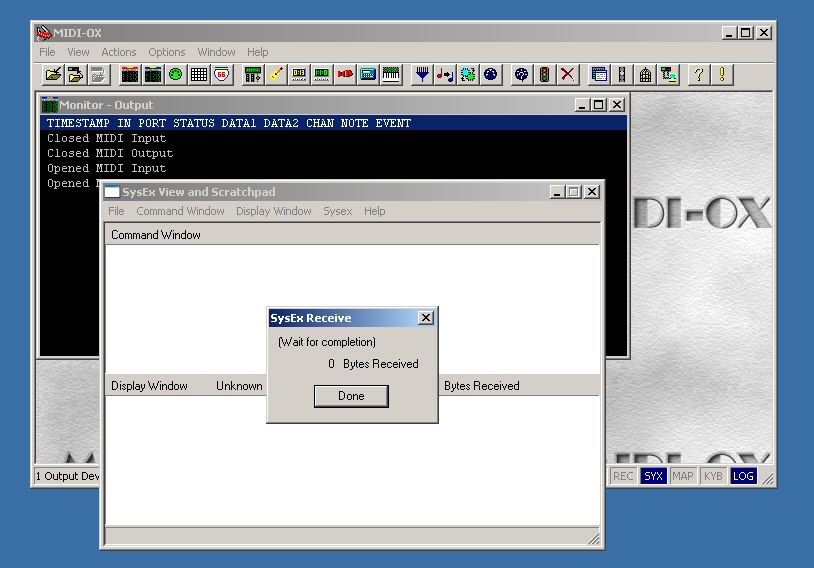The width and height of the screenshot is (814, 568).
Task: Click the folder with patch-cable toolbar icon
Action: (76, 75)
